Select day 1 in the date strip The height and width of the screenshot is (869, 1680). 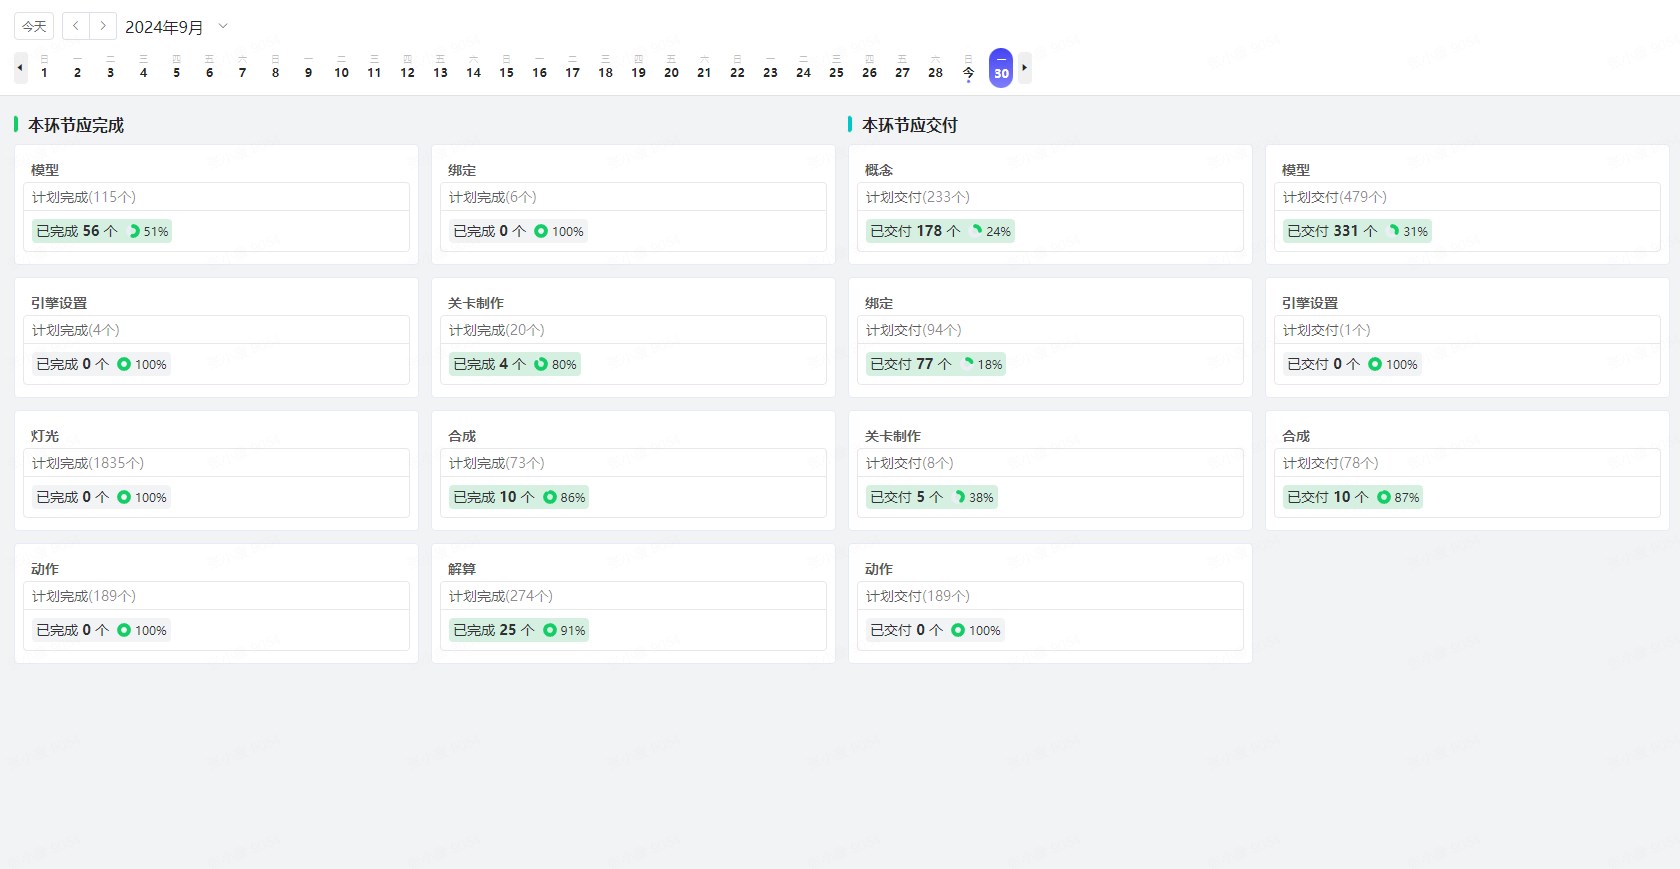pyautogui.click(x=44, y=68)
